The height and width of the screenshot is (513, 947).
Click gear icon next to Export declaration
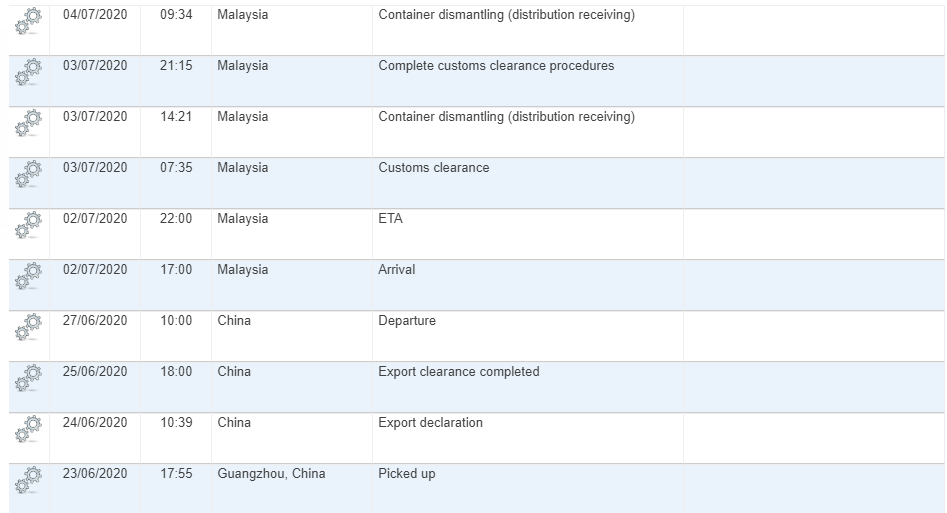pos(28,429)
